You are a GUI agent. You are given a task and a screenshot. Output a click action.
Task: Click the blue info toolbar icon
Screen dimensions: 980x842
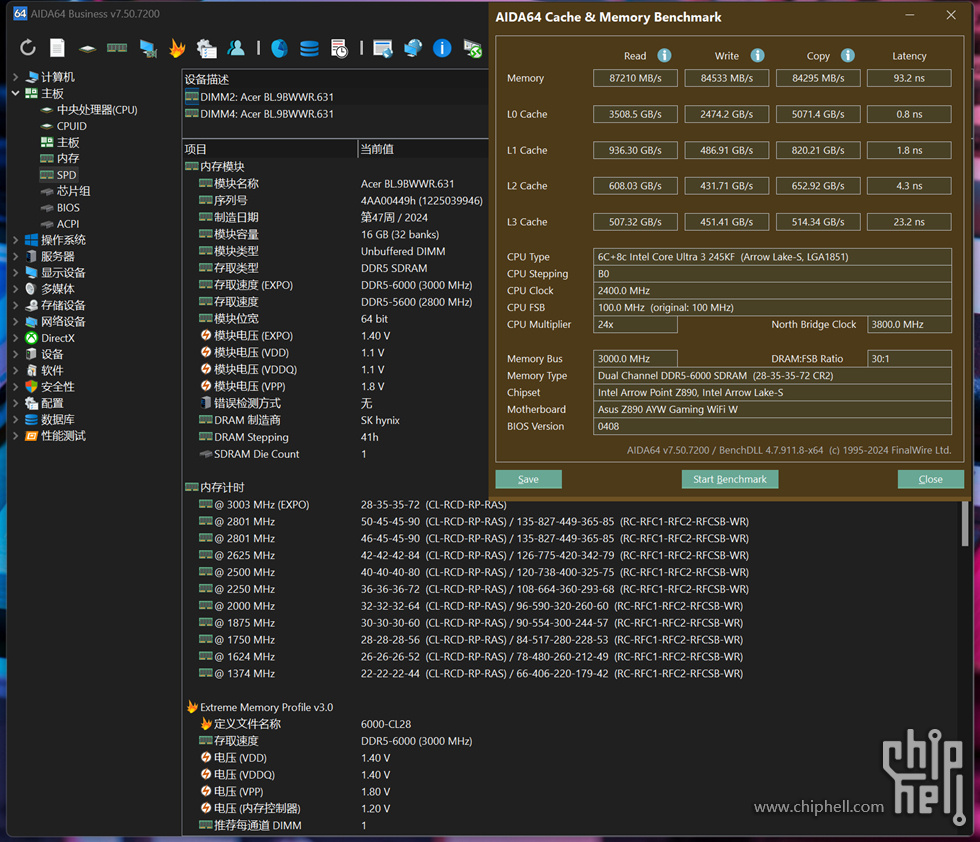(x=442, y=48)
